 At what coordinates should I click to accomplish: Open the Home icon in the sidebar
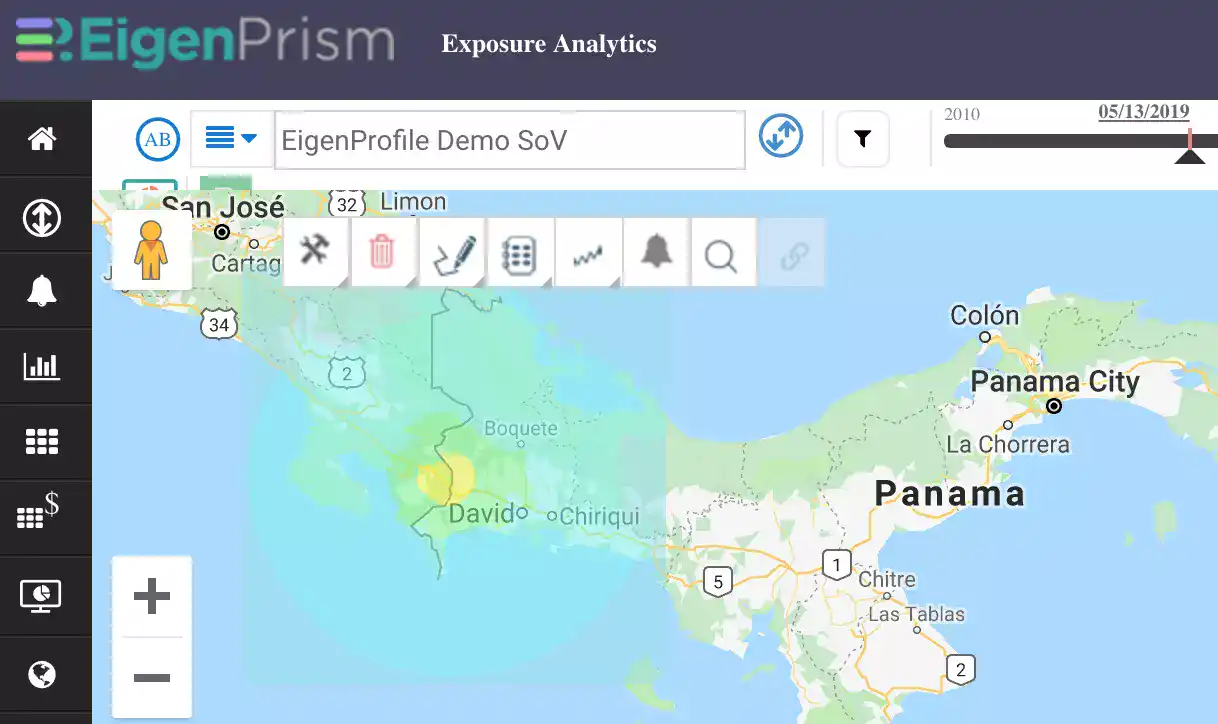click(x=42, y=139)
